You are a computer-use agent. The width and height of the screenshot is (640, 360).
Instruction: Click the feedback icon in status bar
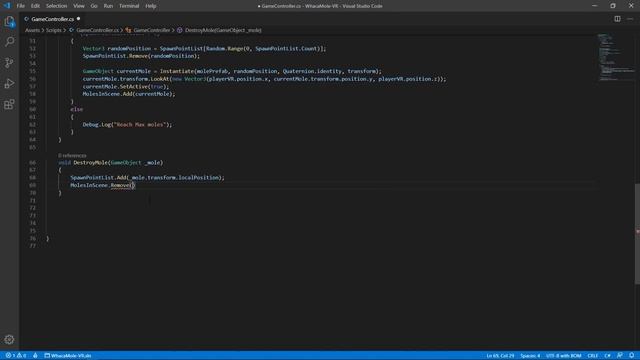(620, 356)
